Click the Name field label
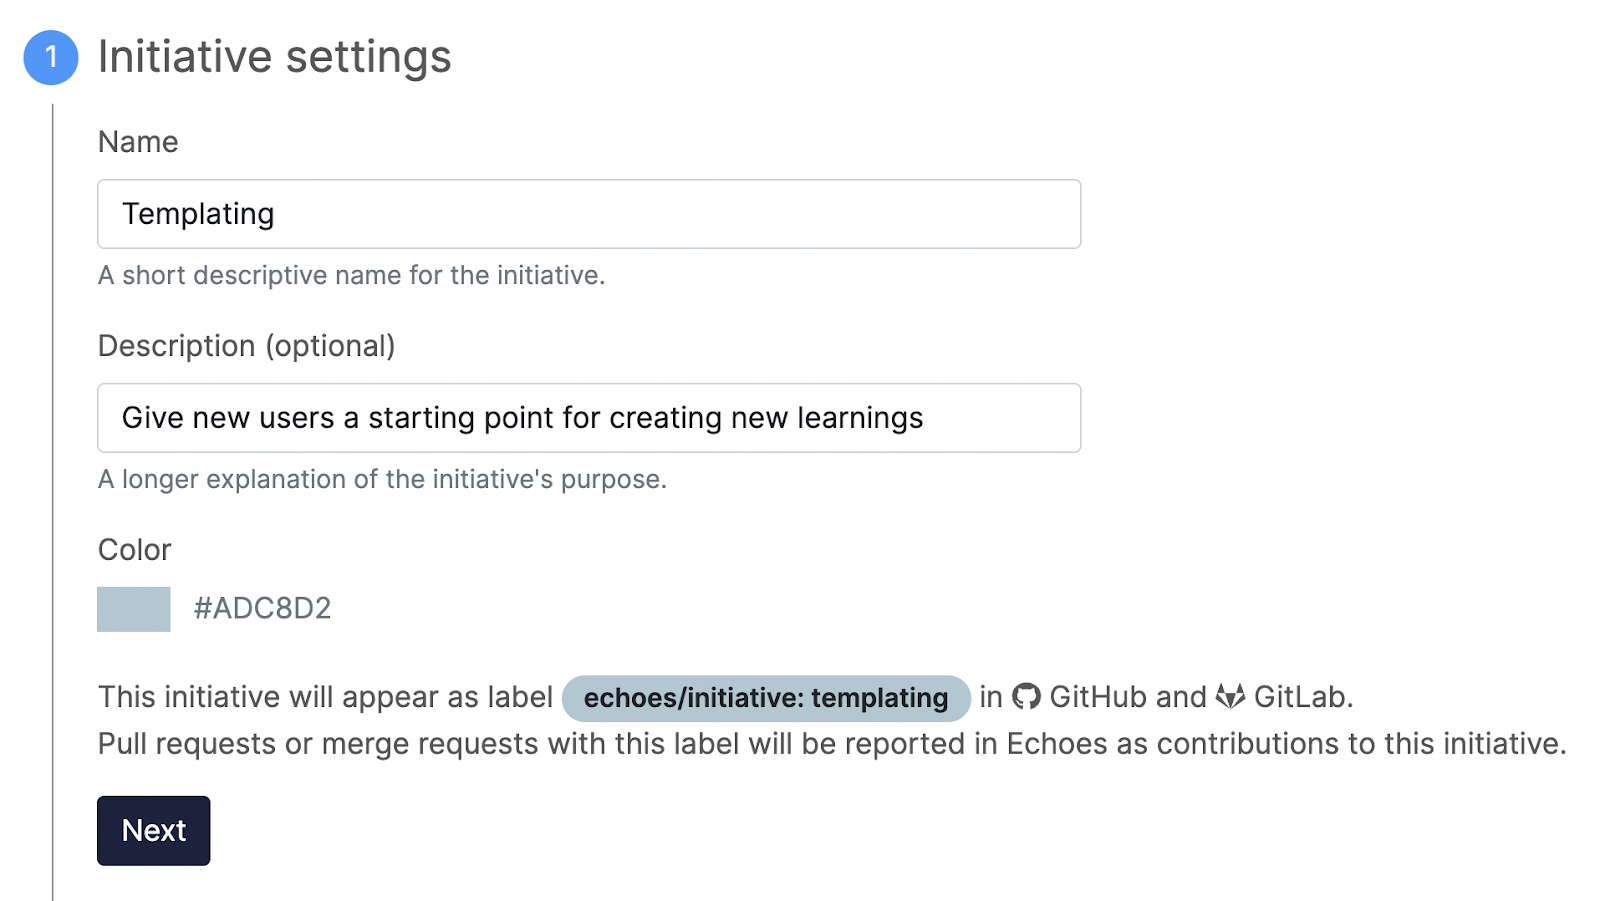Viewport: 1600px width, 901px height. pos(138,142)
